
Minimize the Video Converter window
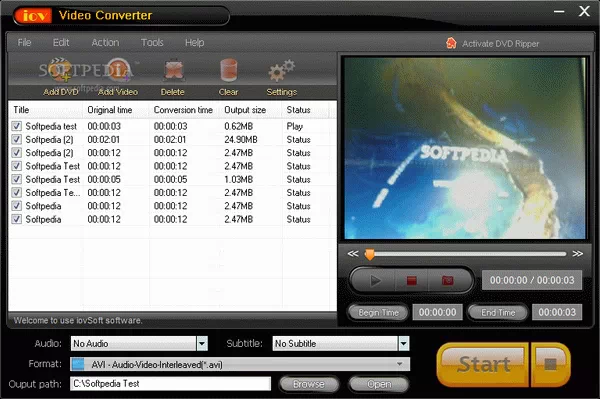click(x=559, y=11)
